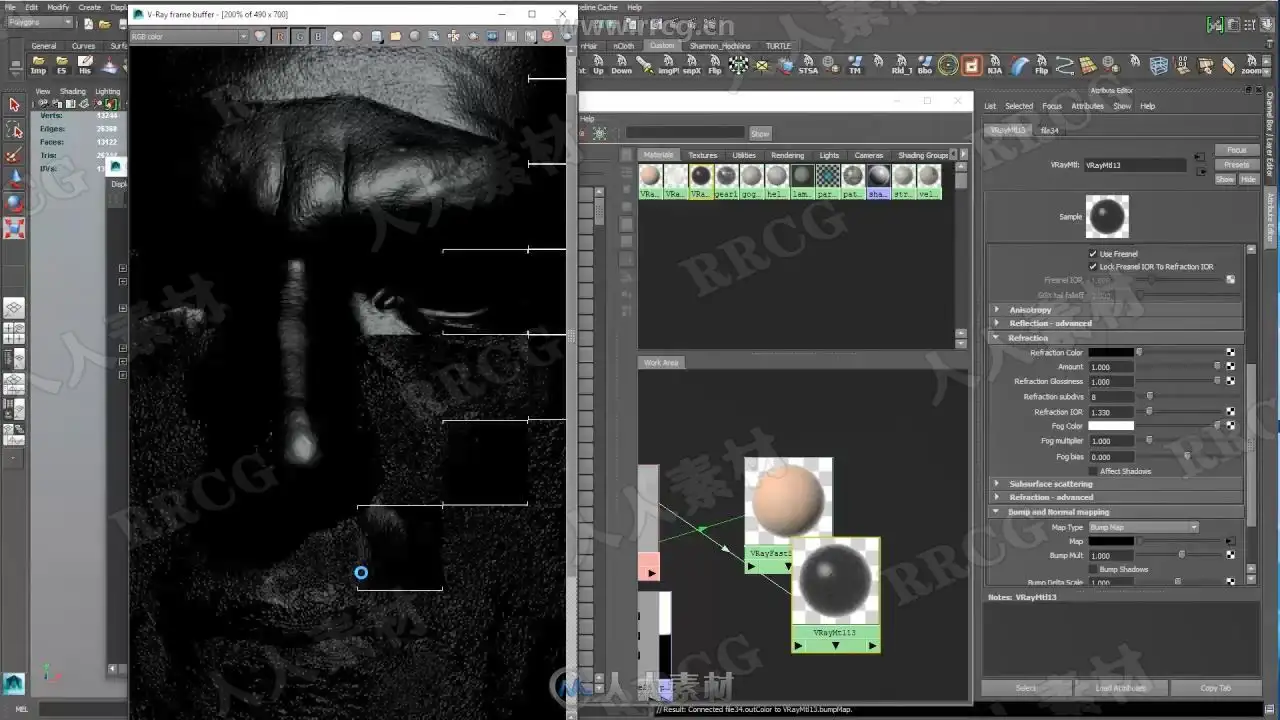1280x720 pixels.
Task: Open the RGB color channel dropdown
Action: tap(189, 36)
